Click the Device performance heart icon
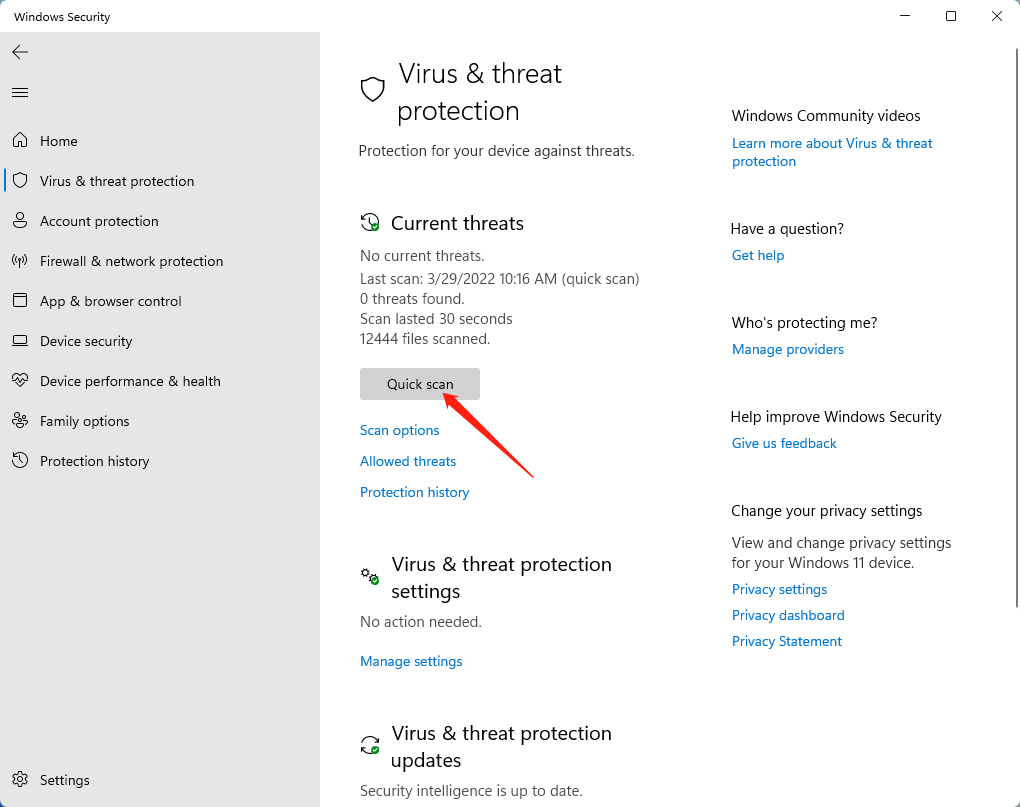This screenshot has width=1020, height=807. [x=20, y=380]
